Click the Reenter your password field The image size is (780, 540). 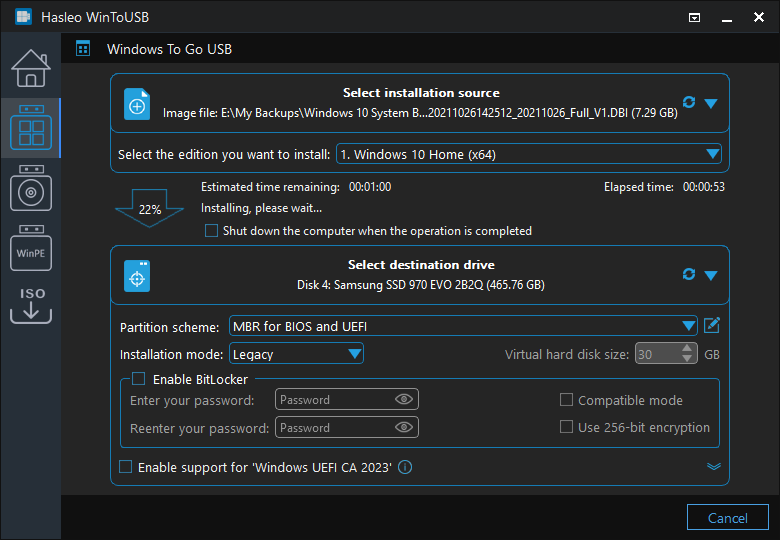346,427
